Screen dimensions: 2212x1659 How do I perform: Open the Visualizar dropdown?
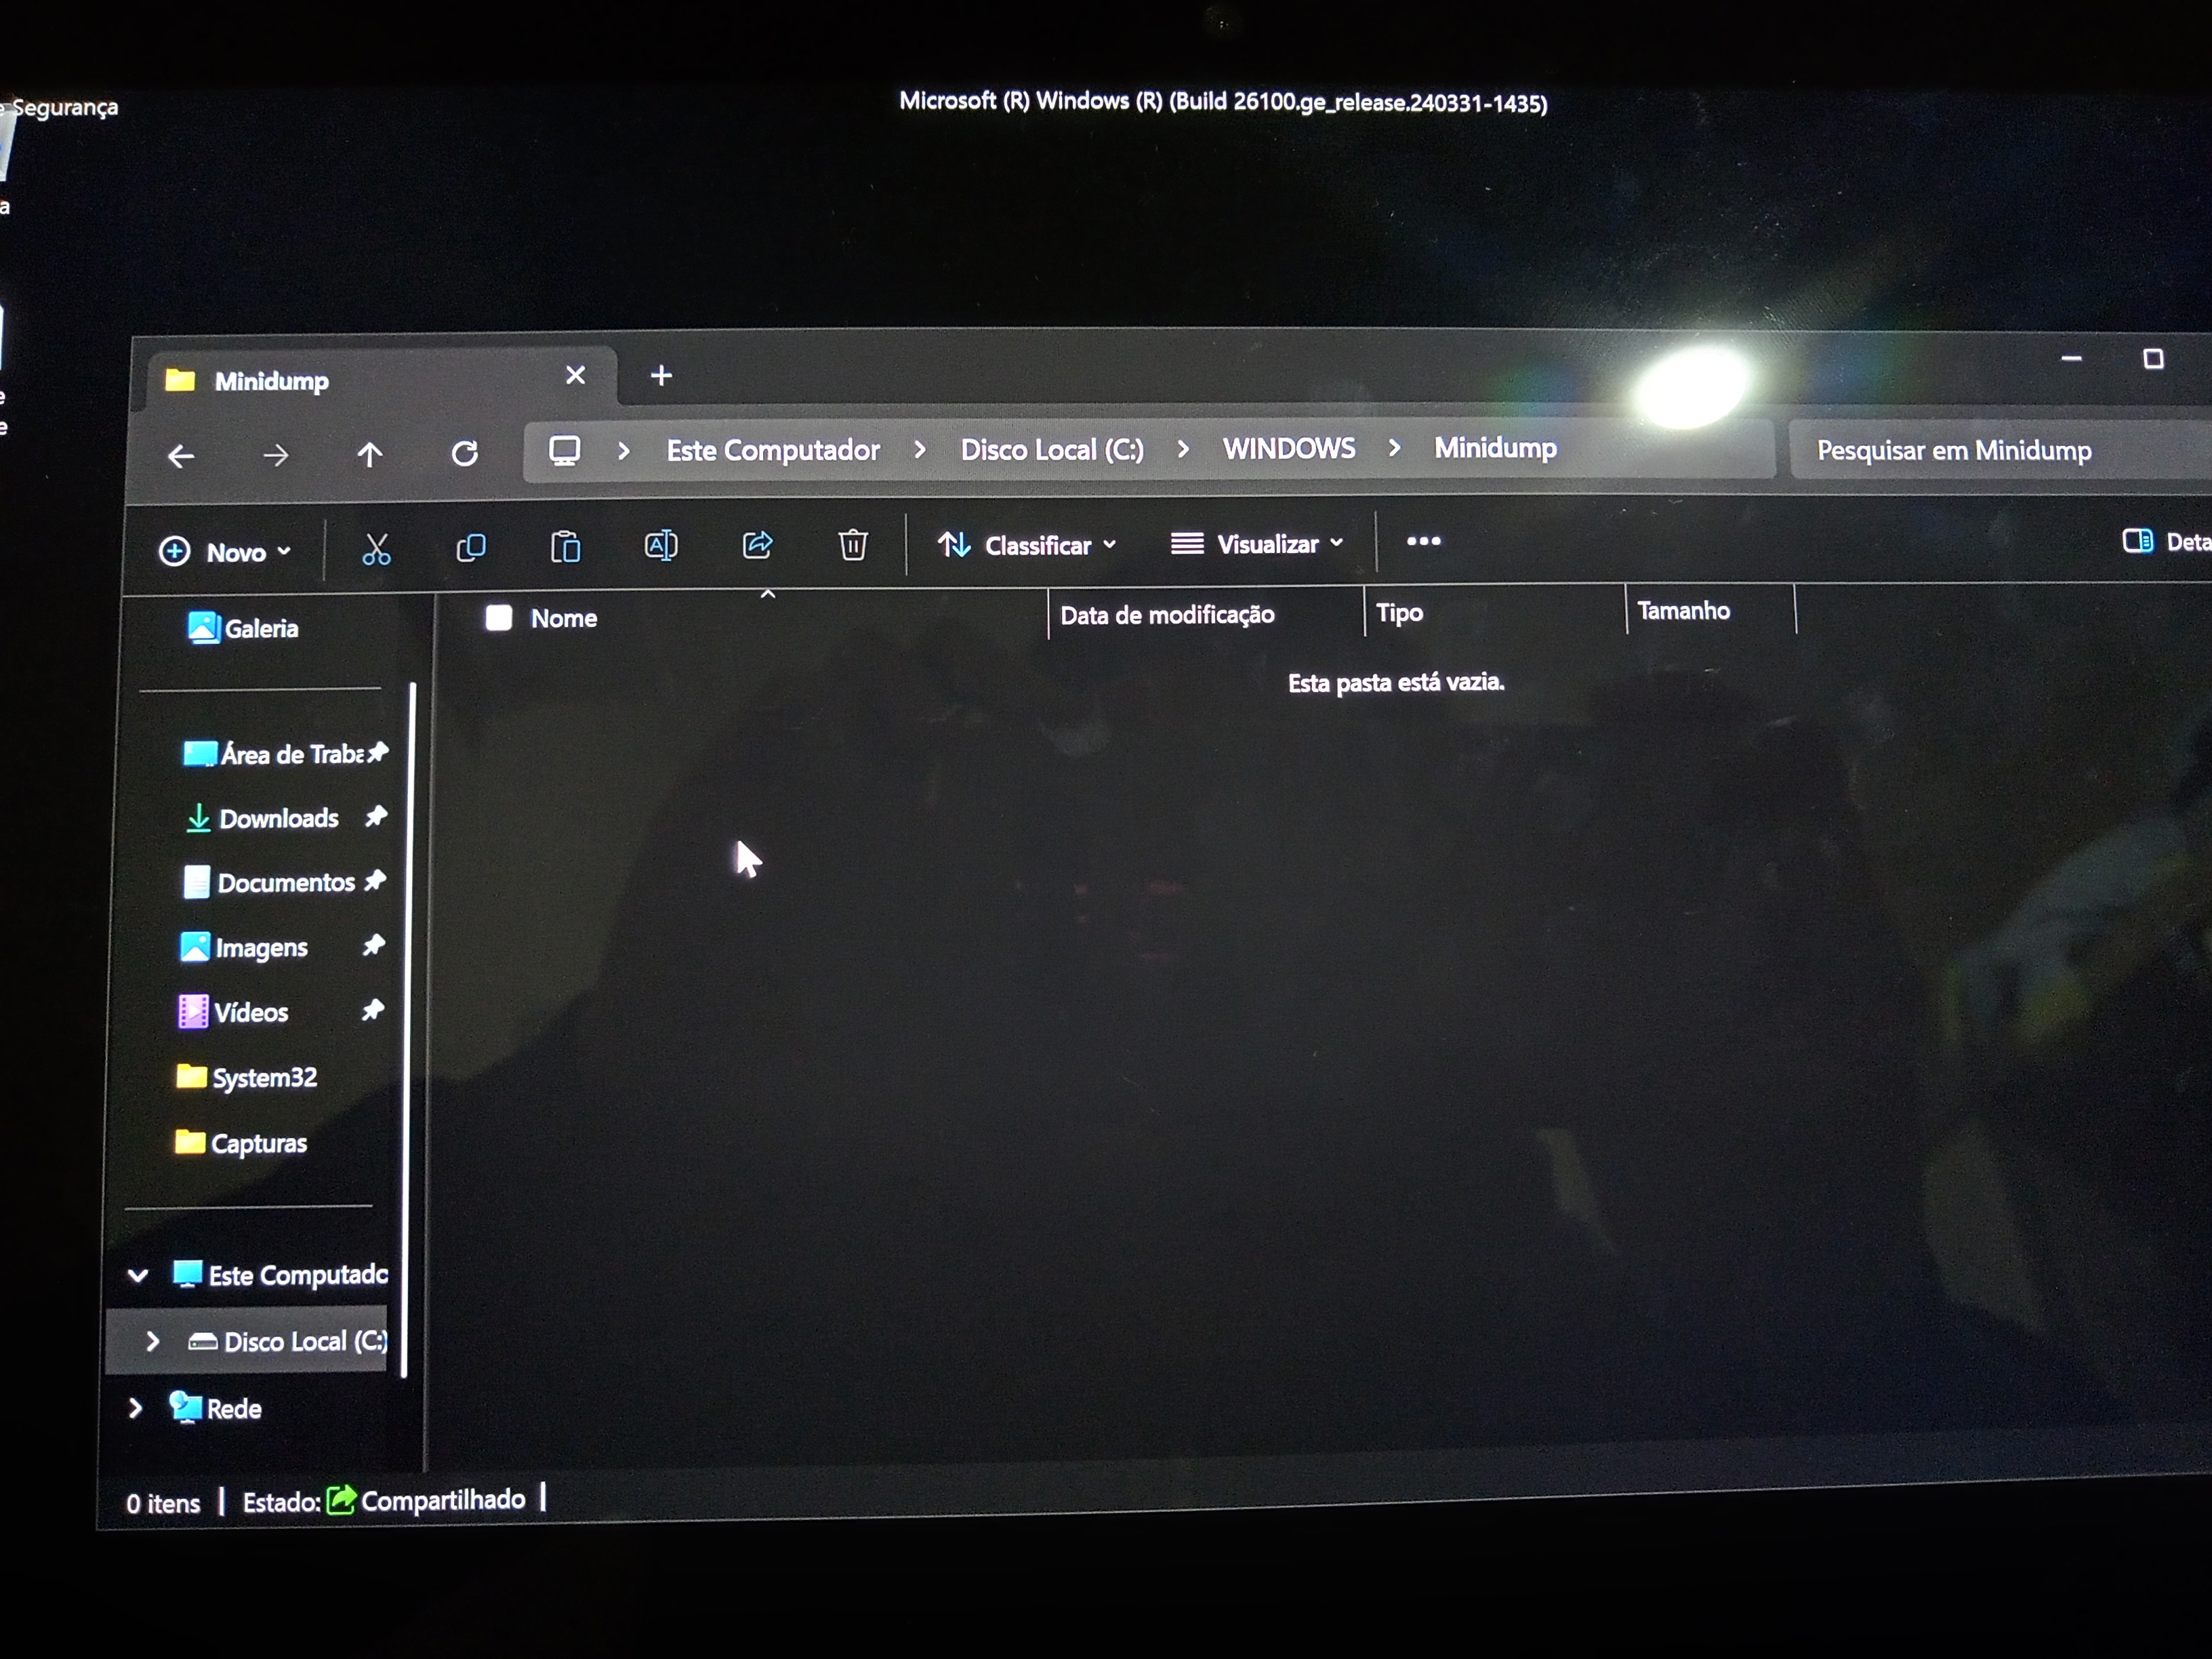1257,544
